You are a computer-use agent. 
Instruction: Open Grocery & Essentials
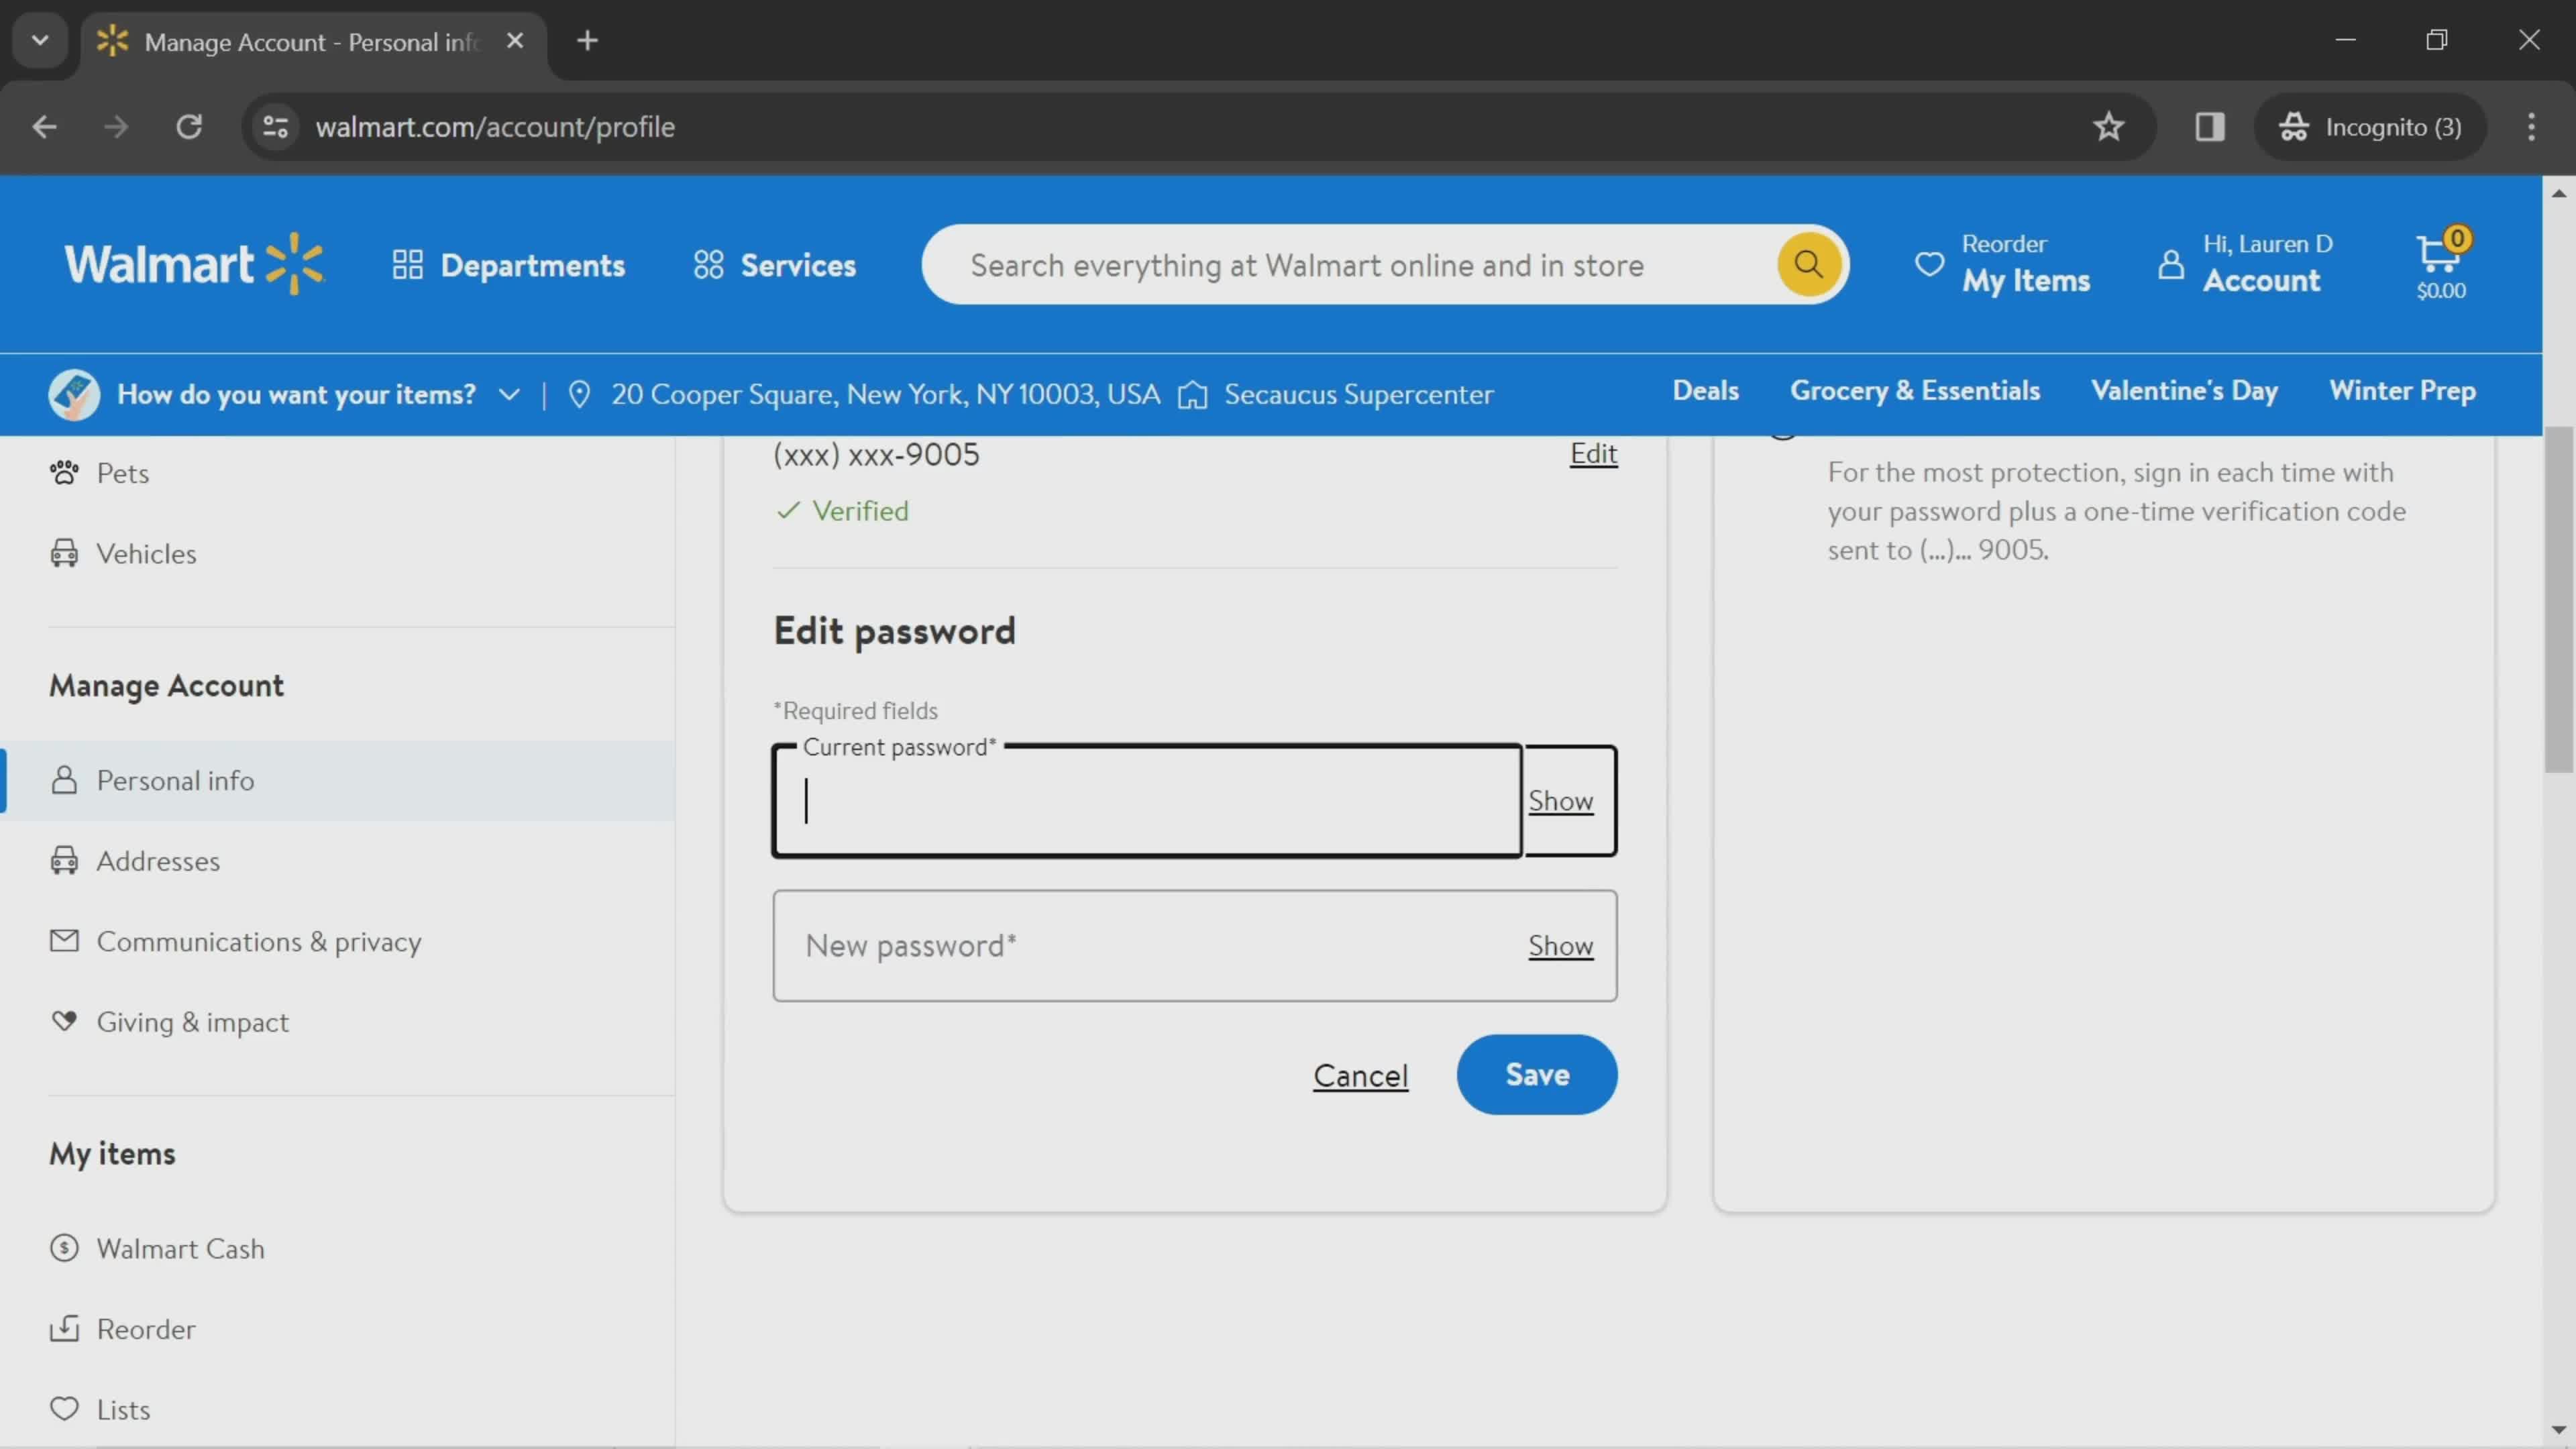[x=1914, y=391]
